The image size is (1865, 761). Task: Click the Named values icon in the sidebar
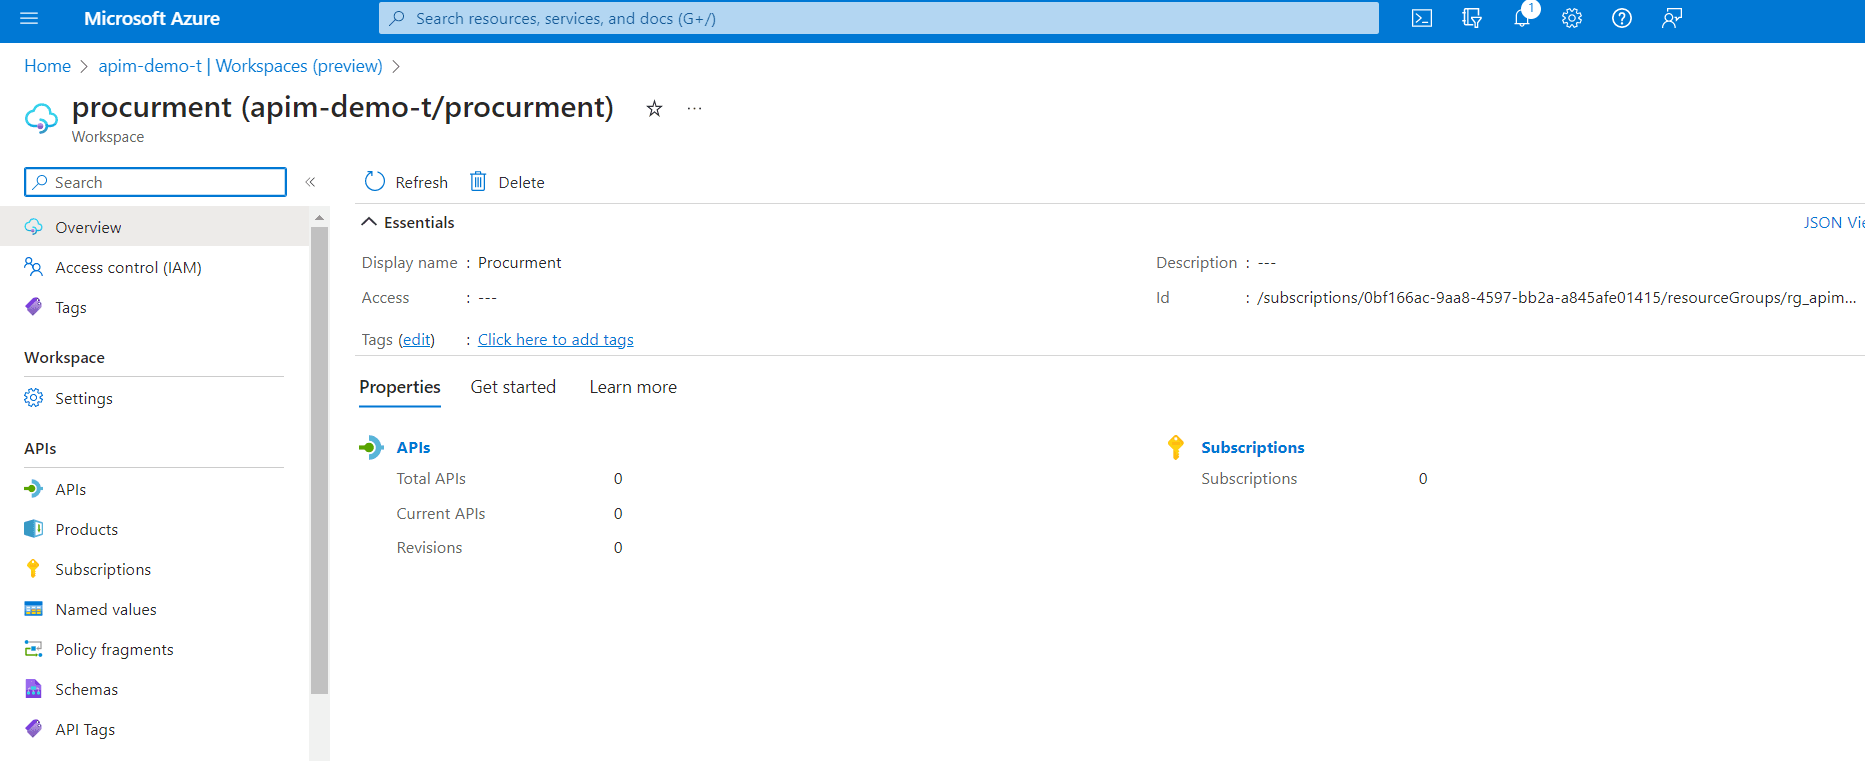click(x=34, y=609)
